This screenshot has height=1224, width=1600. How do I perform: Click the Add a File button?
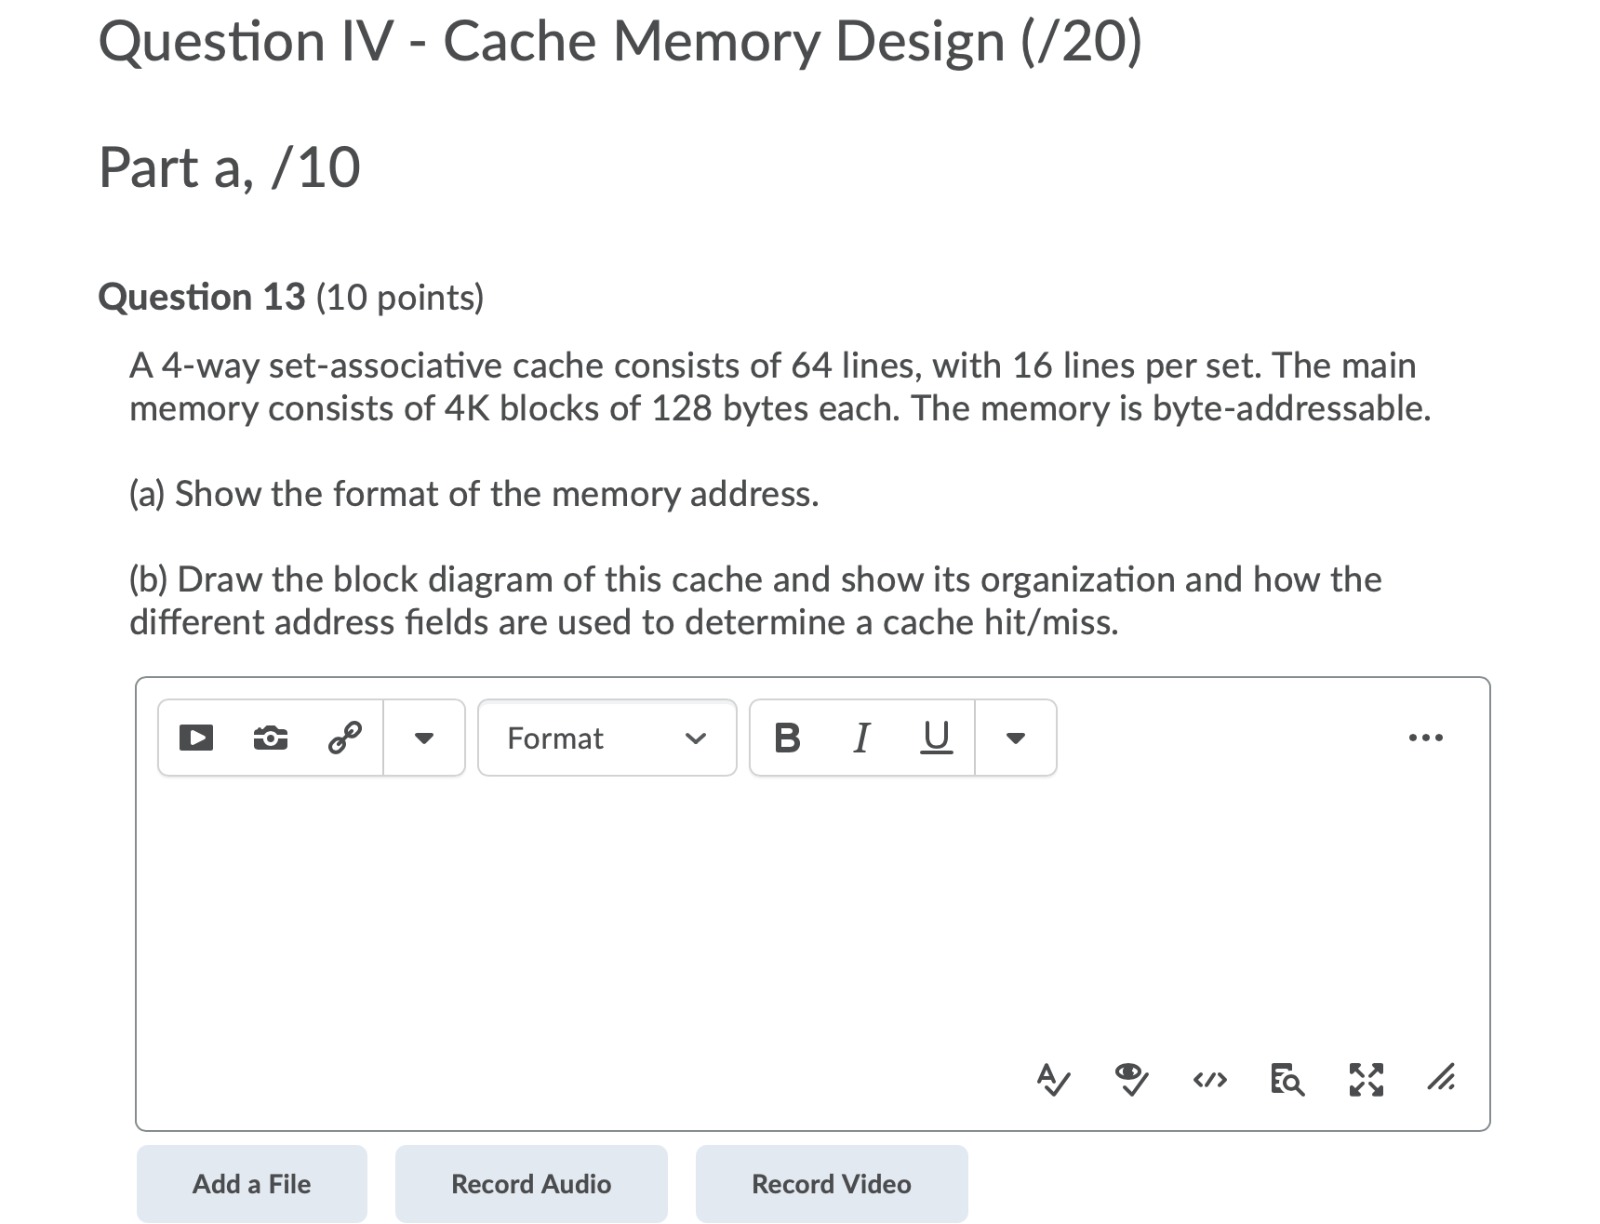coord(251,1183)
